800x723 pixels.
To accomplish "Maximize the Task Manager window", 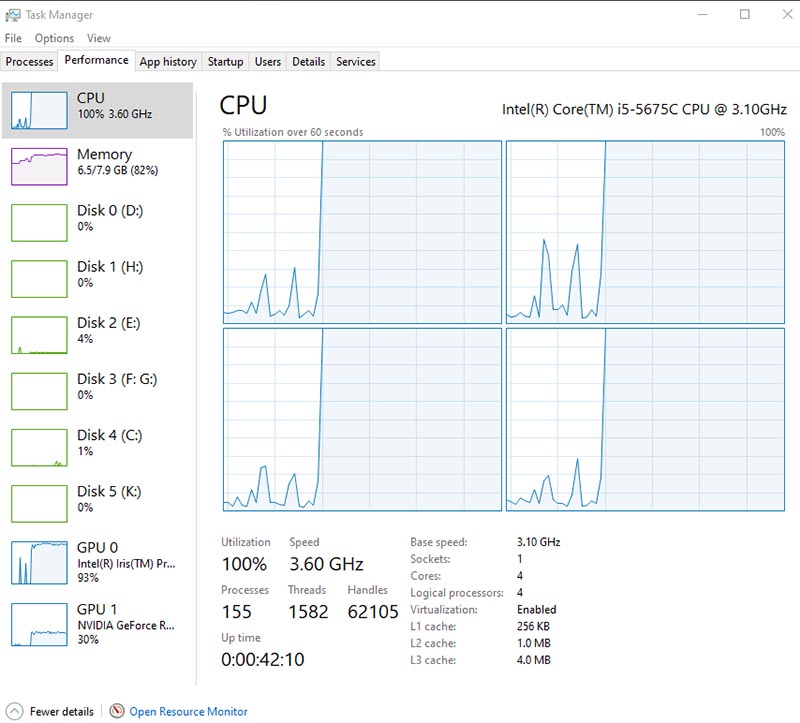I will pyautogui.click(x=745, y=14).
